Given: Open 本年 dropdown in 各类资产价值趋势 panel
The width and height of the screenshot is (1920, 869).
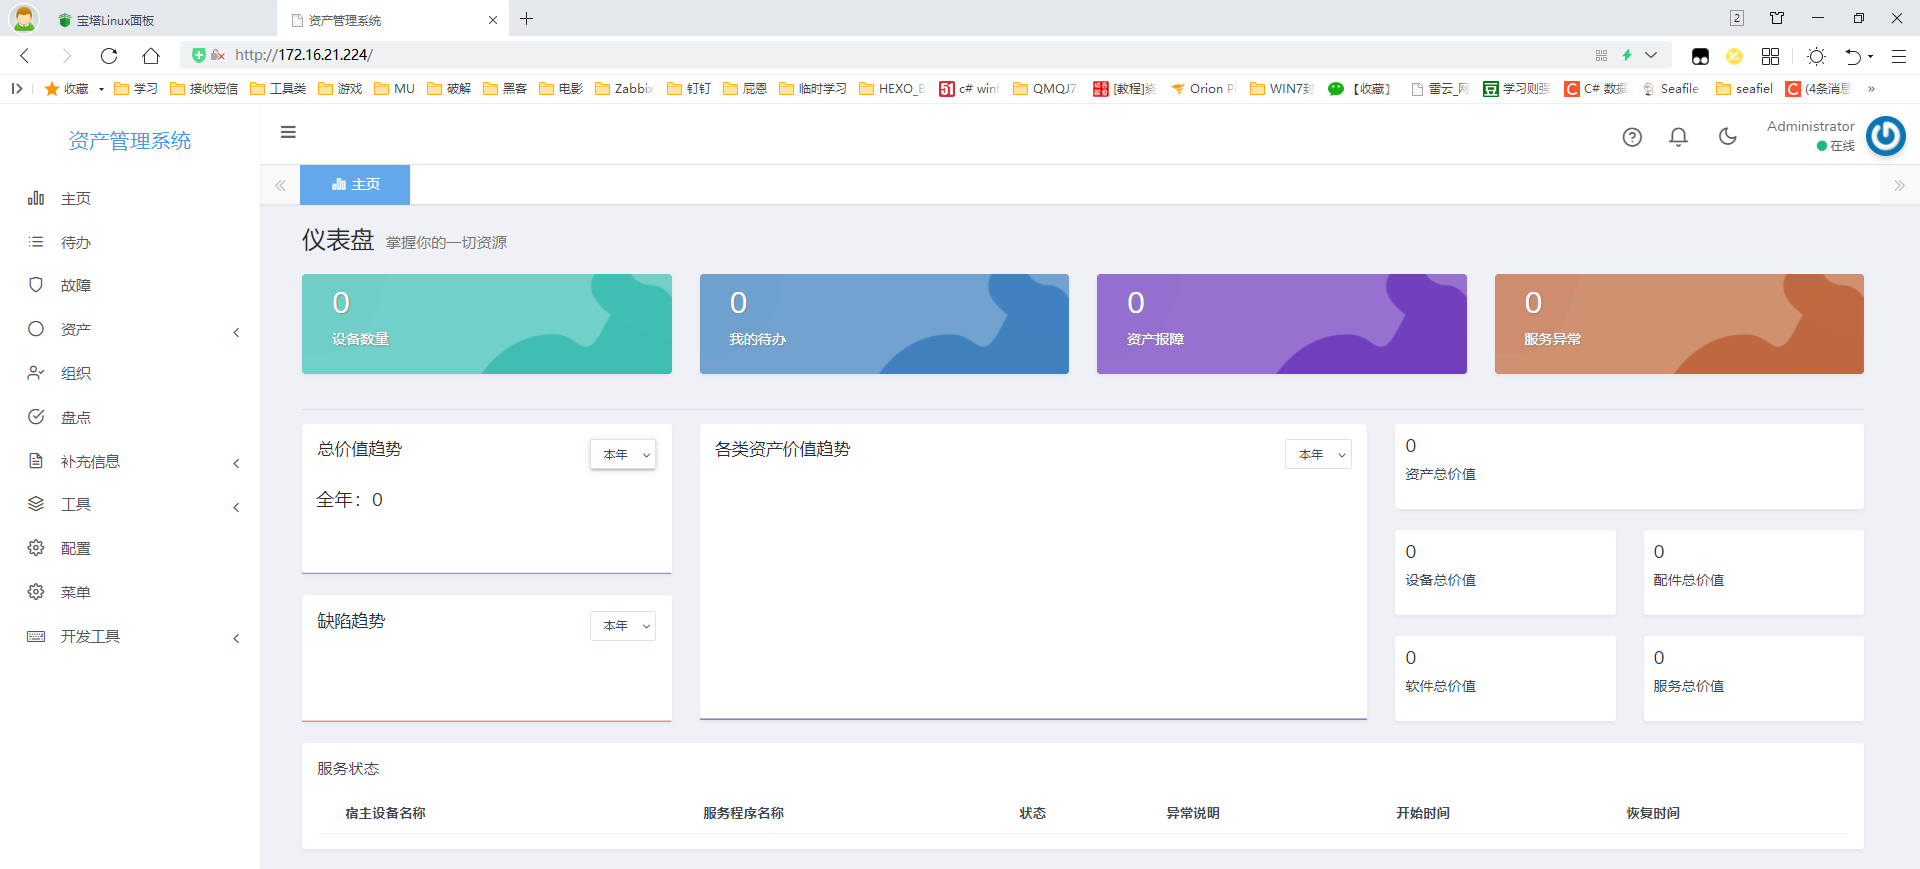Looking at the screenshot, I should [x=1318, y=454].
